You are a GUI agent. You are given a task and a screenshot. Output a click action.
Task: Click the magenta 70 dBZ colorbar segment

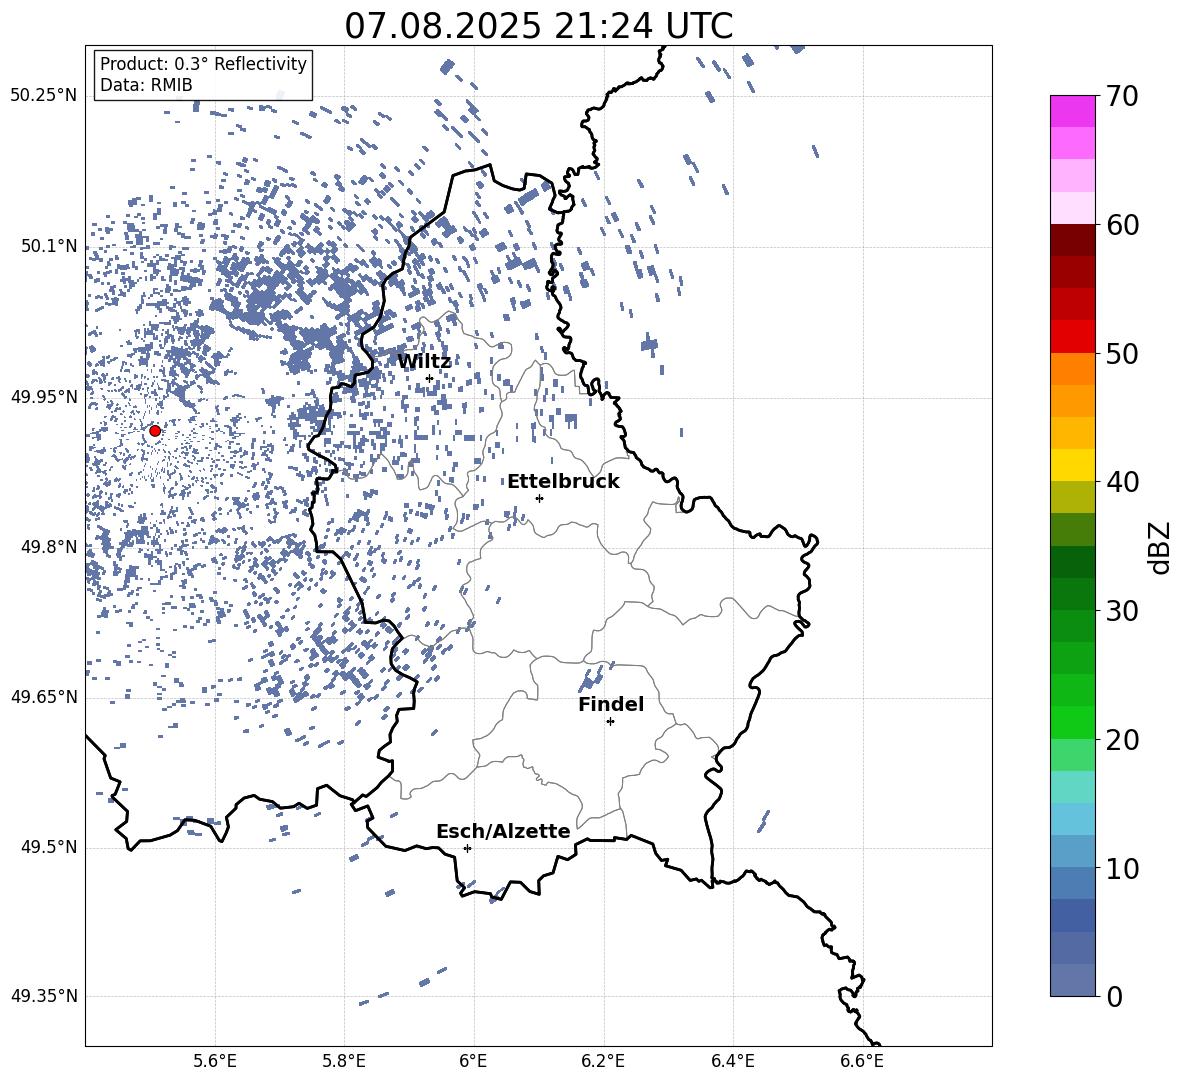click(x=1072, y=111)
